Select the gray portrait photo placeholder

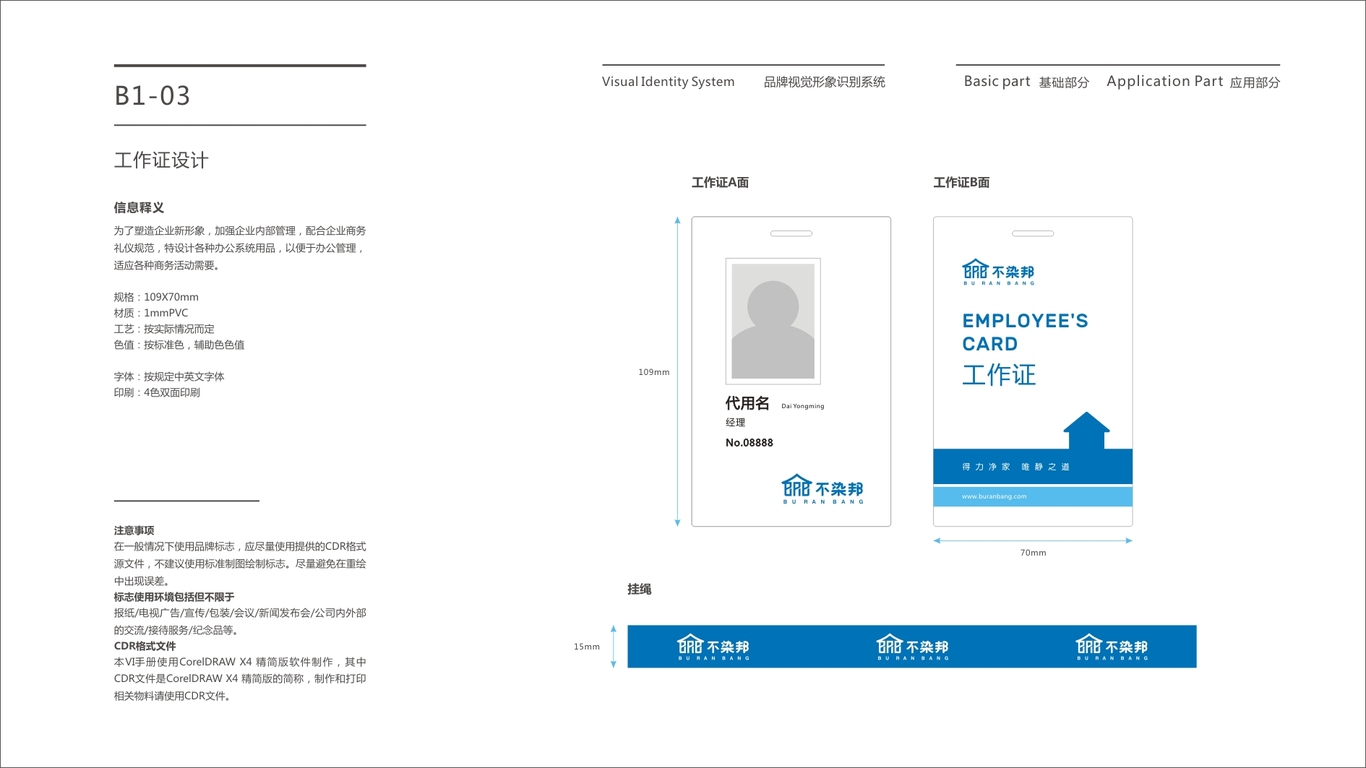[773, 321]
